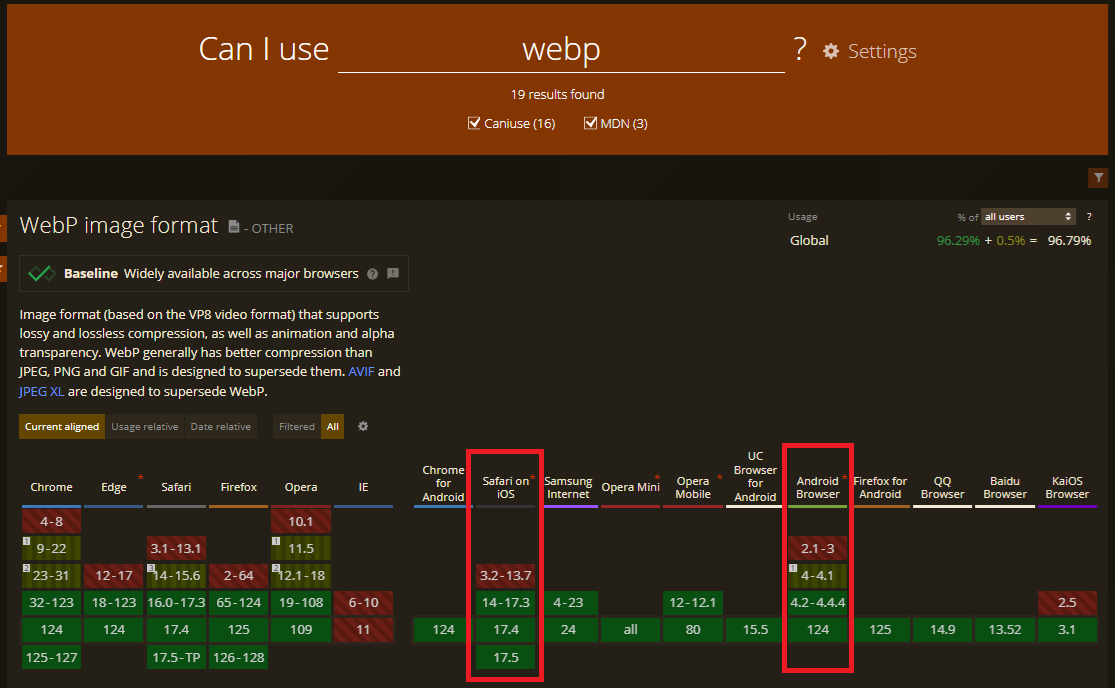Viewport: 1115px width, 688px height.
Task: Toggle the Caniuse (16) checkbox
Action: (474, 123)
